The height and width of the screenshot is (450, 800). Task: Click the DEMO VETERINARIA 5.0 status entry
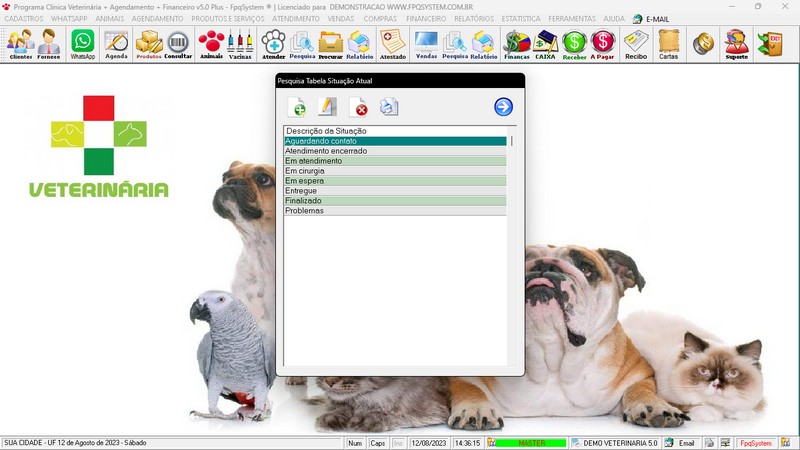point(616,443)
